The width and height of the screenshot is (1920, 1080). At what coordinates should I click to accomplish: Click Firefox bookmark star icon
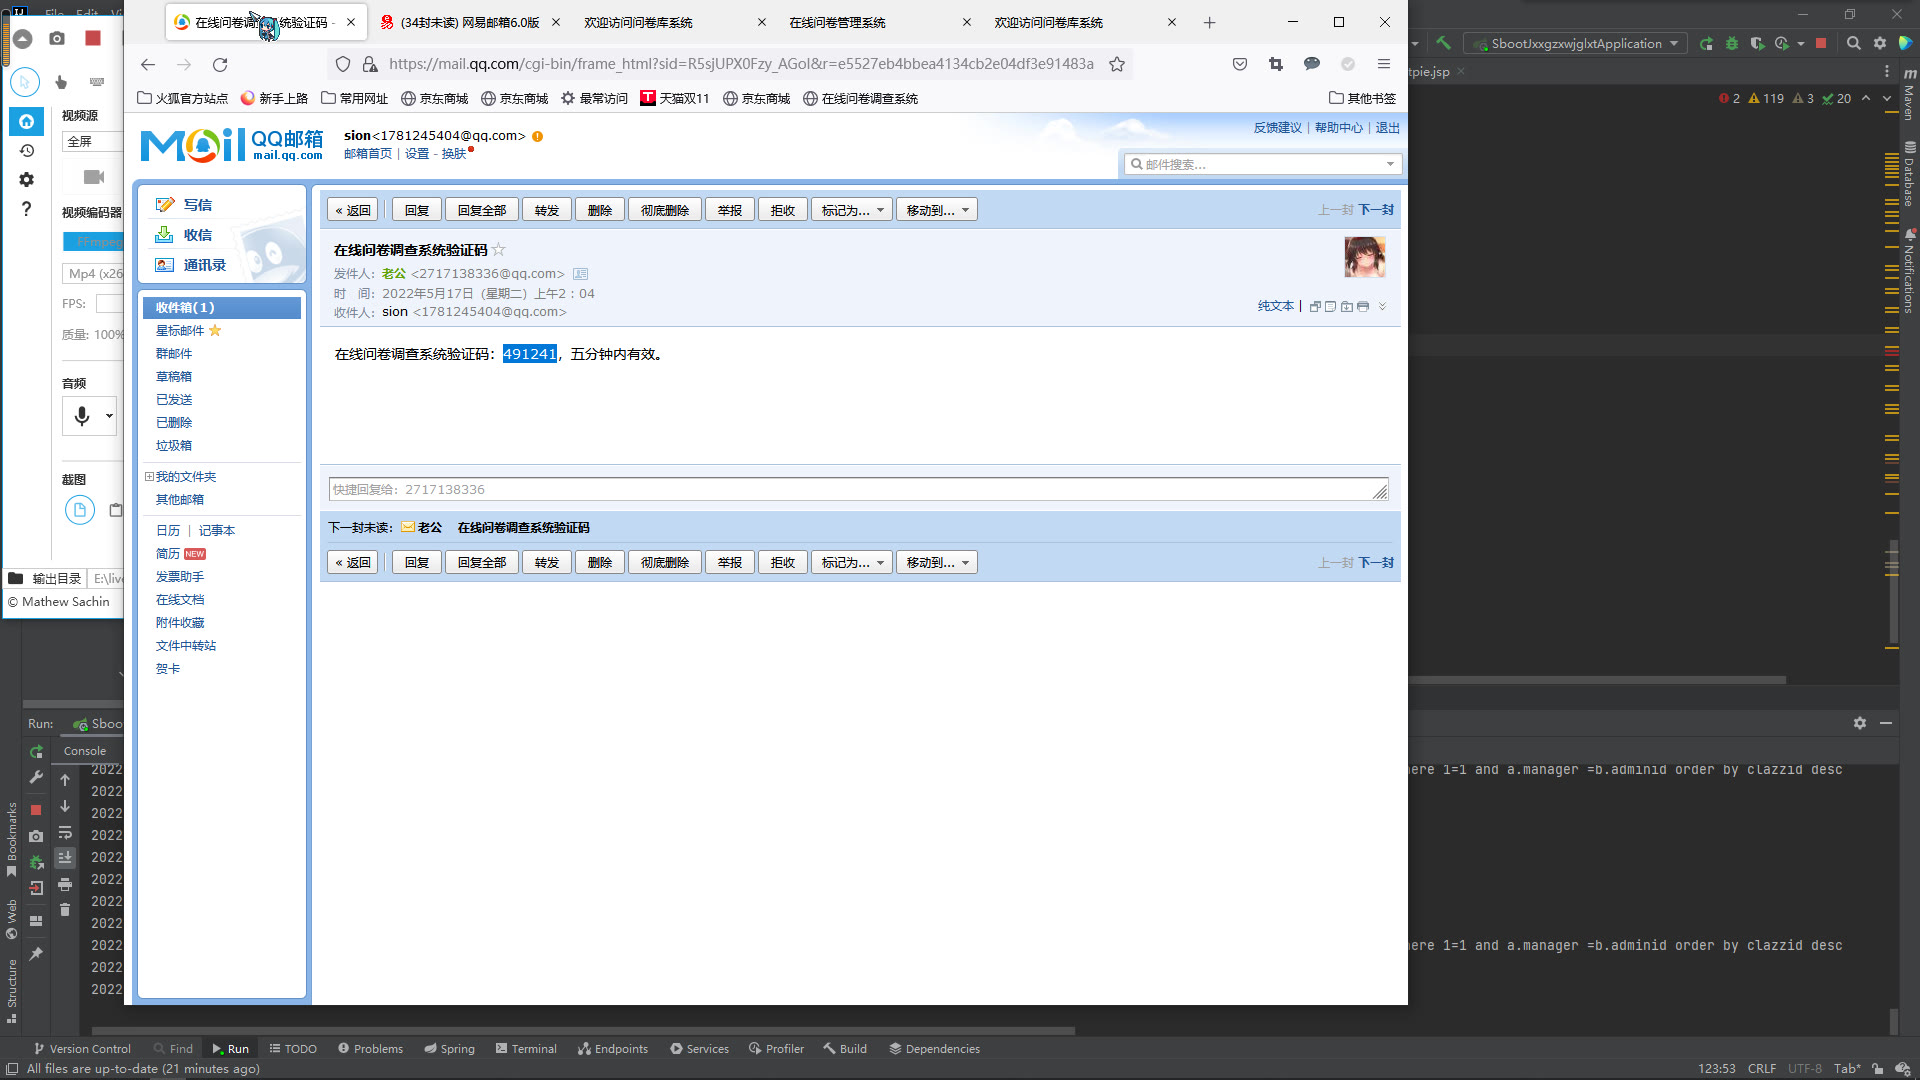pos(1117,64)
